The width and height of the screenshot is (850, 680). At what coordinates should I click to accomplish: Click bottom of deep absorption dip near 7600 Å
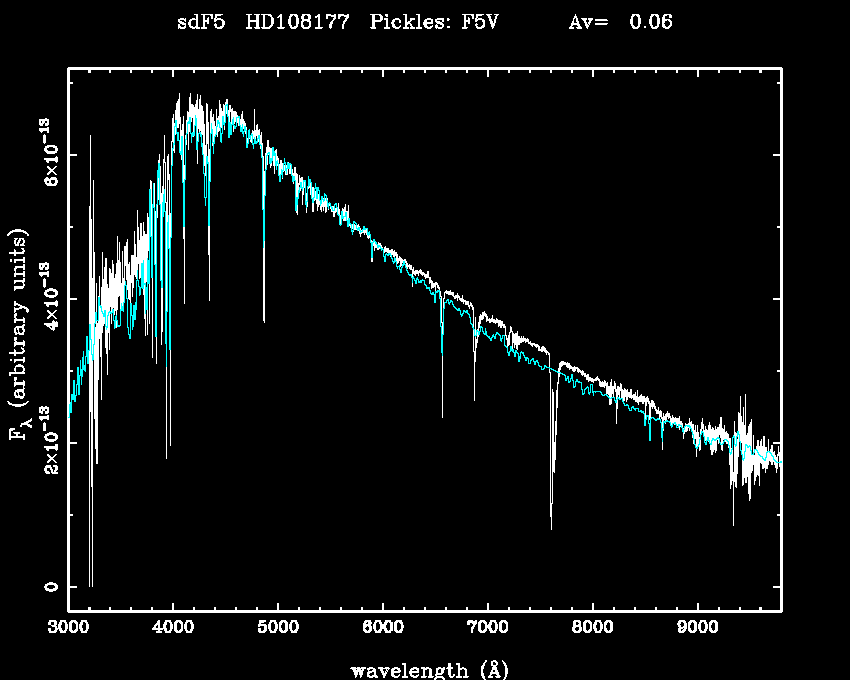[x=551, y=526]
